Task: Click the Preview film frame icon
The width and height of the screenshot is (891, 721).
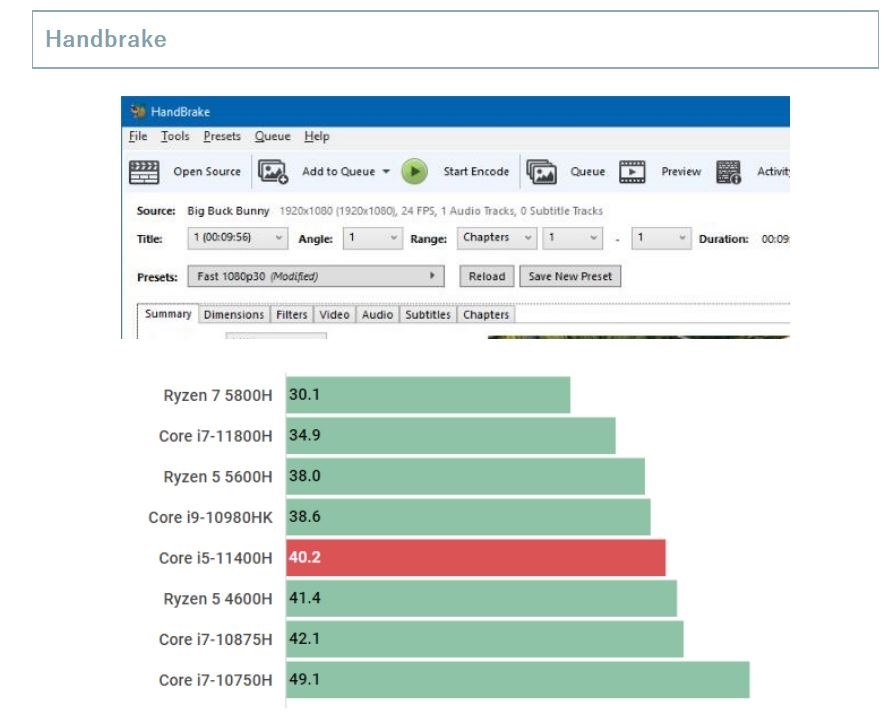Action: coord(632,172)
